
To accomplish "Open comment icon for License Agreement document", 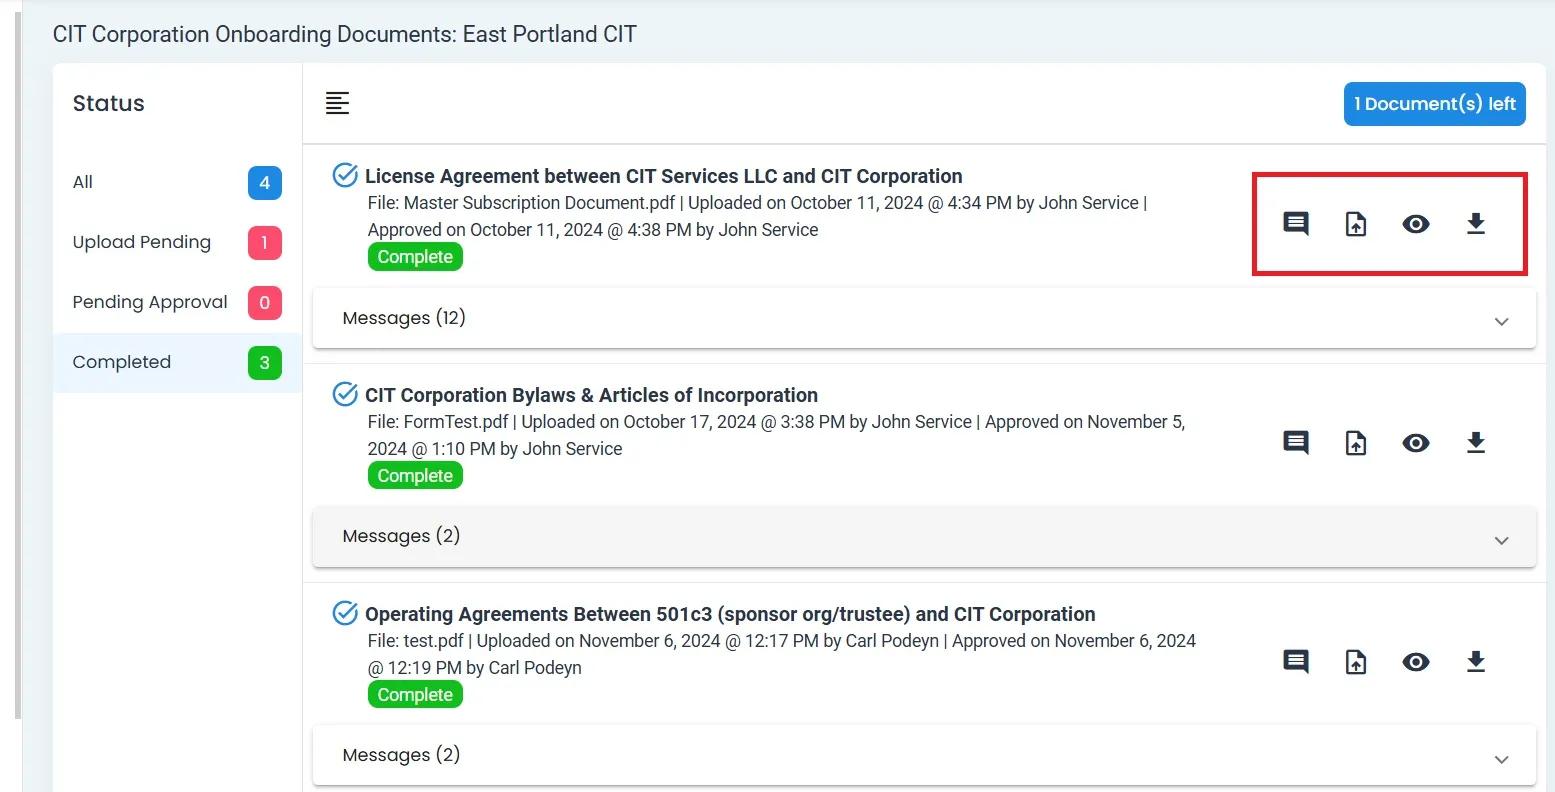I will pyautogui.click(x=1296, y=224).
